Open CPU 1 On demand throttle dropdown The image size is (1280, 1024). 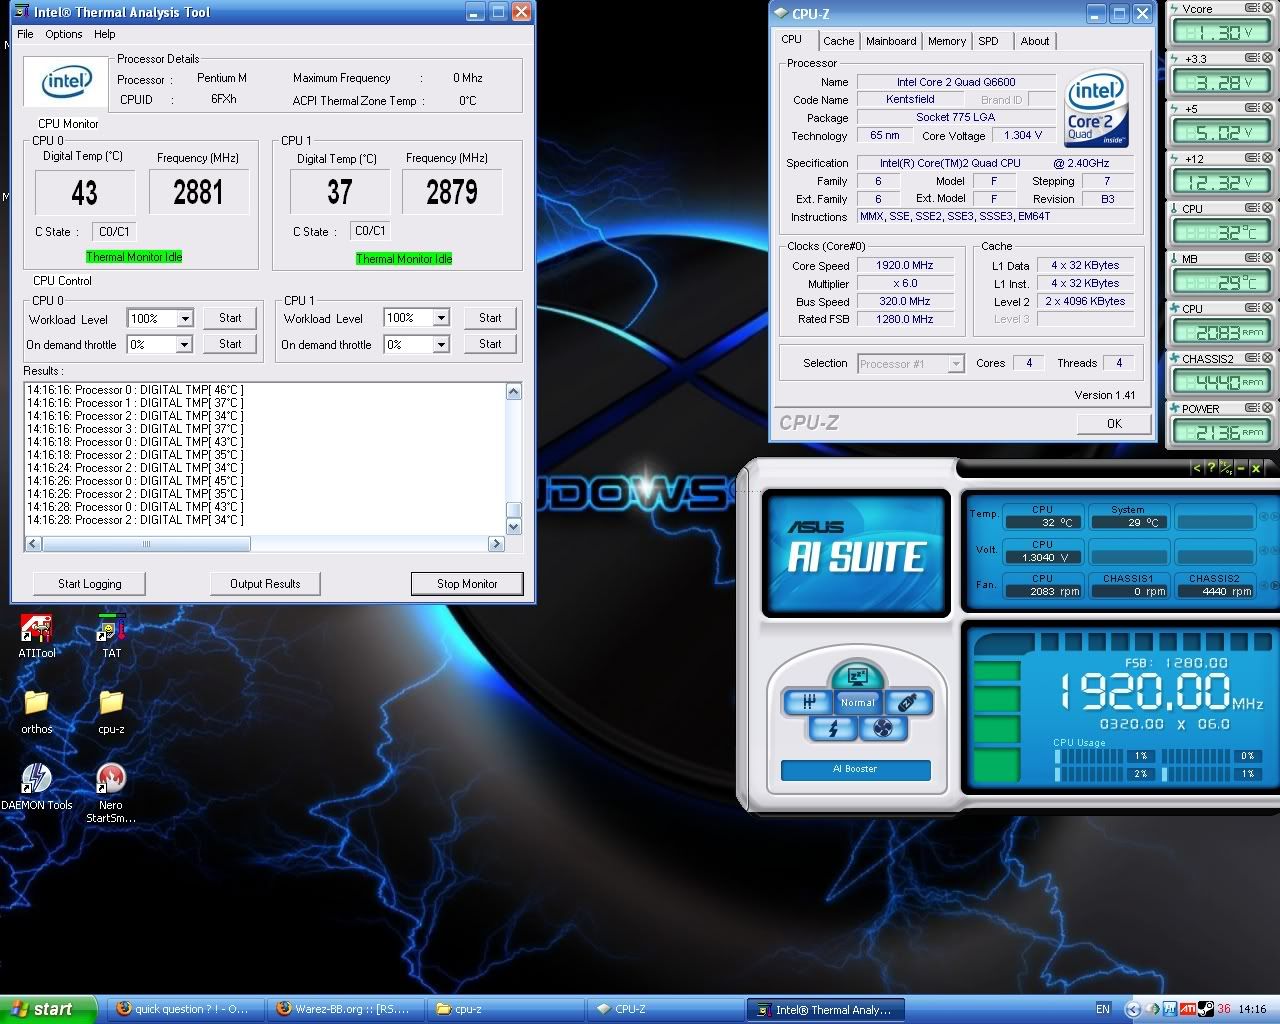pyautogui.click(x=441, y=344)
